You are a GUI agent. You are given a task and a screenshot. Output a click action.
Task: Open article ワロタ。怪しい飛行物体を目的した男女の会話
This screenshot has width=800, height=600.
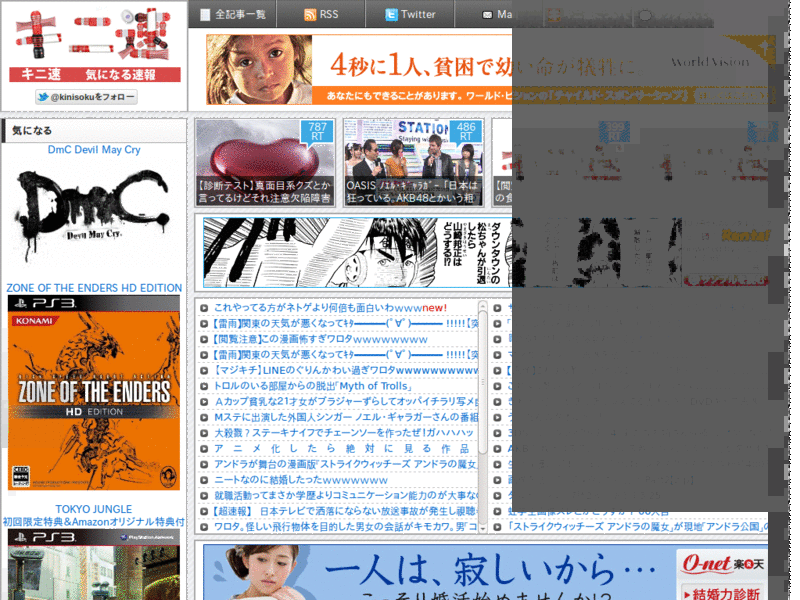[345, 527]
